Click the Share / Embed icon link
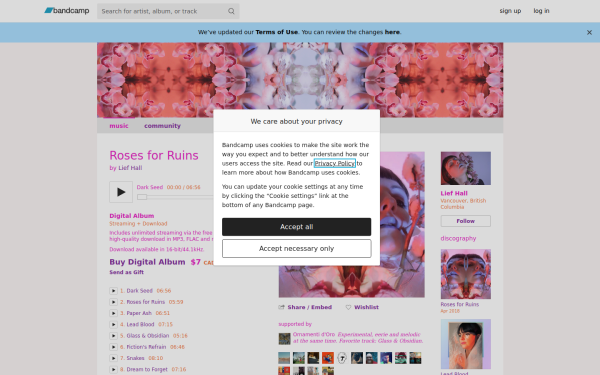The image size is (600, 375). pos(305,307)
